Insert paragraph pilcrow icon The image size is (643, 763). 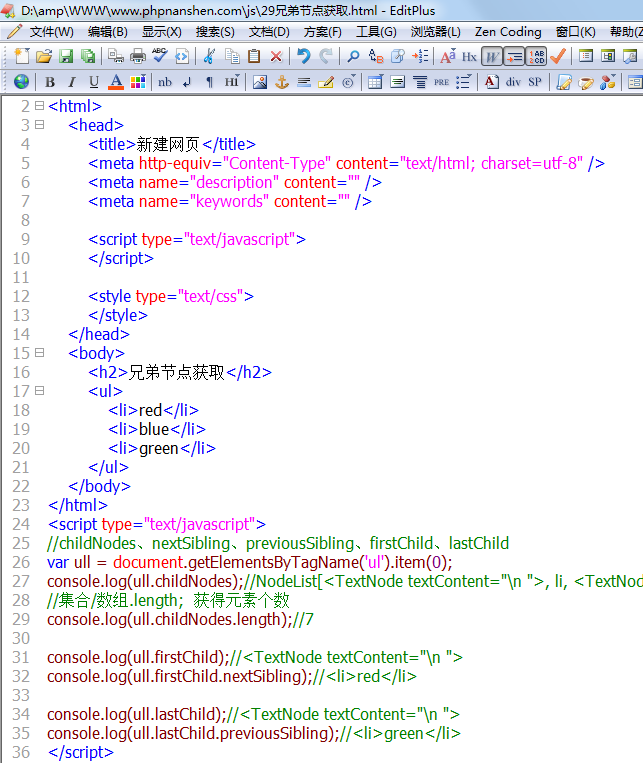pos(209,82)
